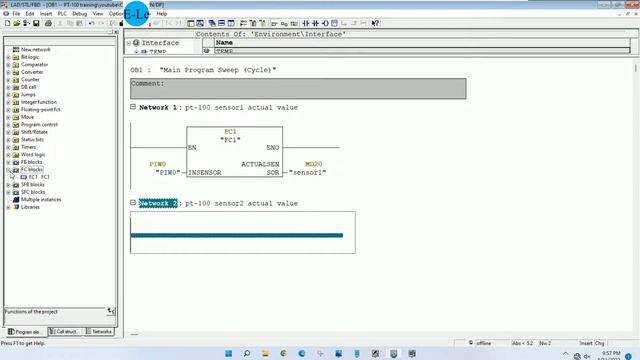Open the View menu
Image resolution: width=640 pixels, height=360 pixels.
click(98, 13)
